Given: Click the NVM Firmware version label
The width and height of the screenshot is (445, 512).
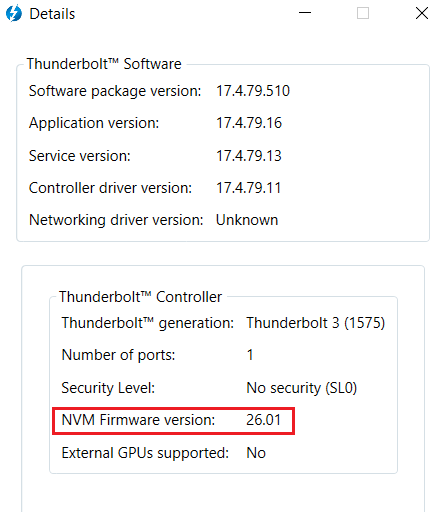Looking at the screenshot, I should point(138,420).
